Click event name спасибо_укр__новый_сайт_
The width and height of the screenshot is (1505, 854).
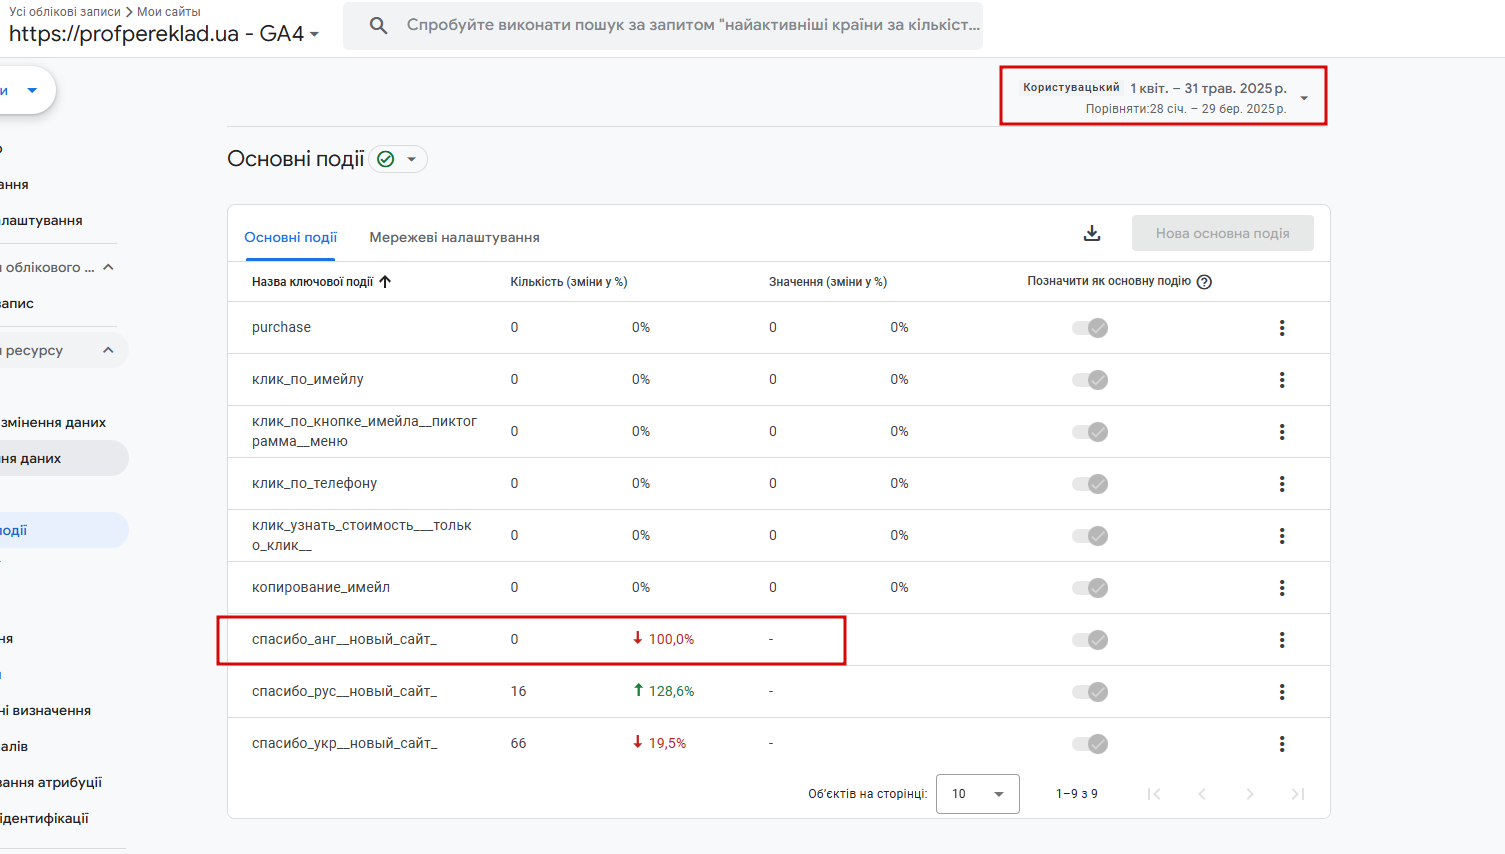(345, 743)
